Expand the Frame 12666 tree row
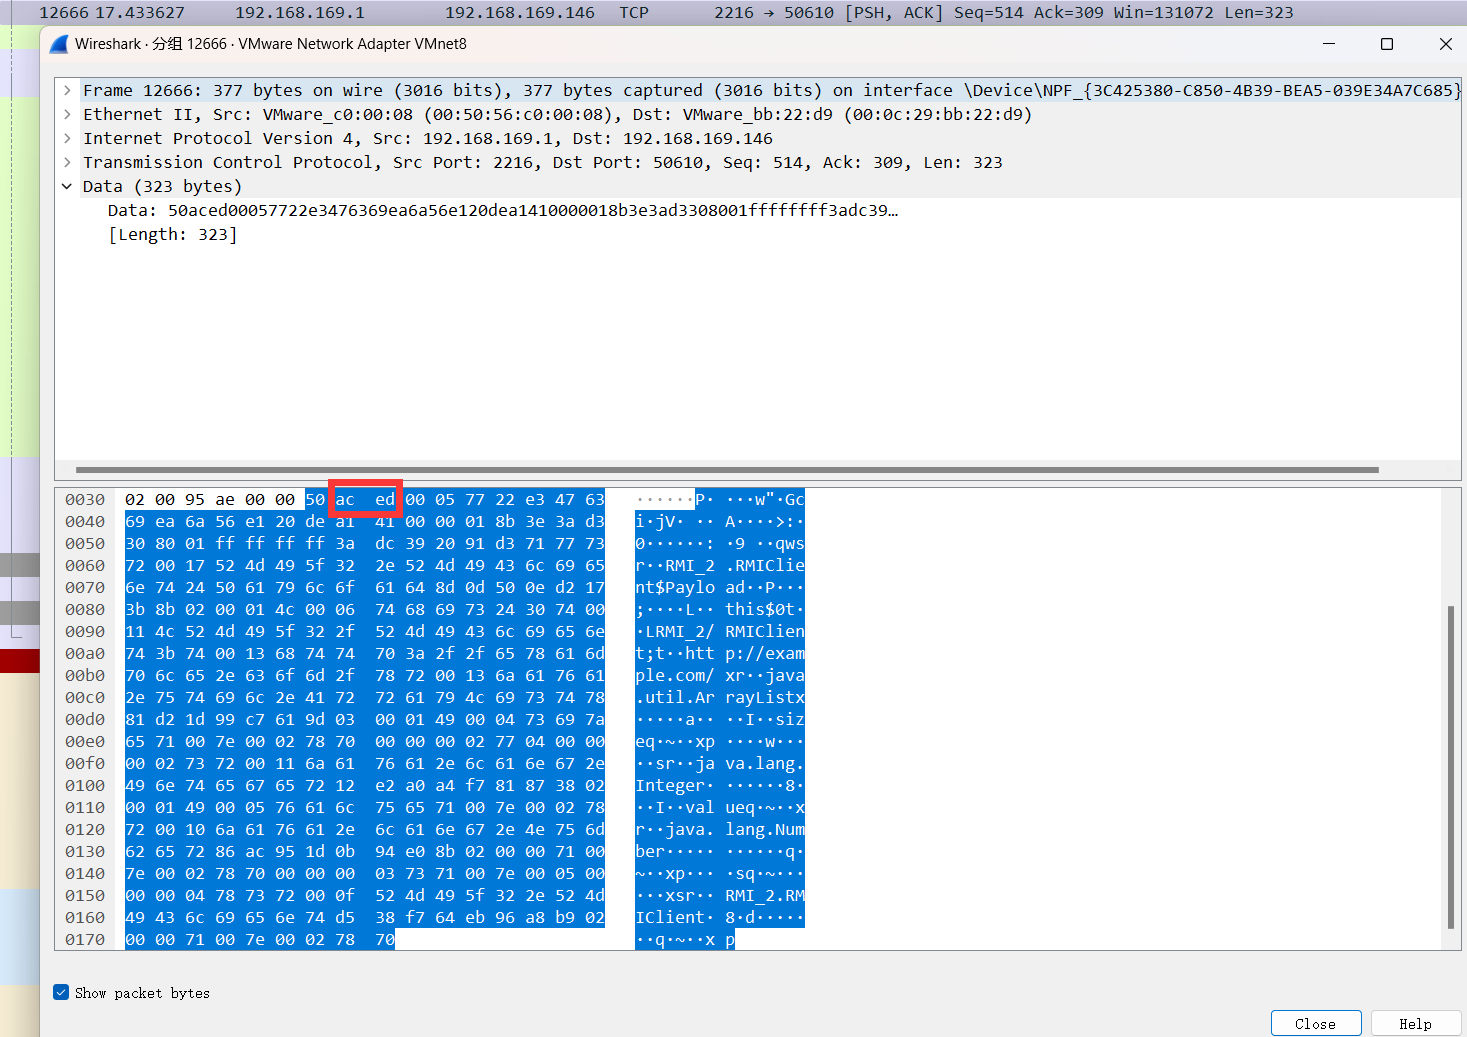1467x1037 pixels. (x=67, y=90)
